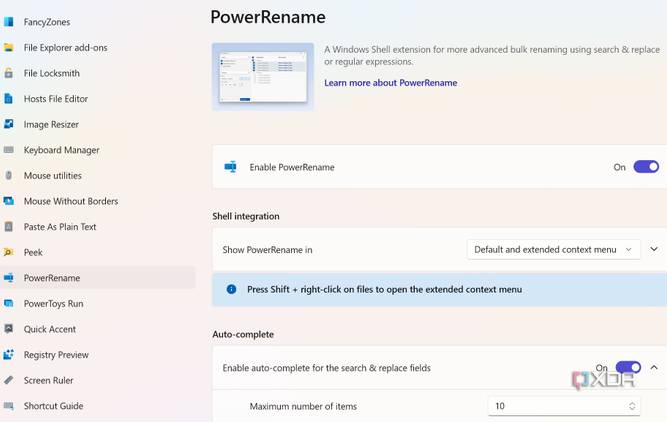Select Keyboard Manager in the sidebar
The image size is (667, 422).
(62, 150)
